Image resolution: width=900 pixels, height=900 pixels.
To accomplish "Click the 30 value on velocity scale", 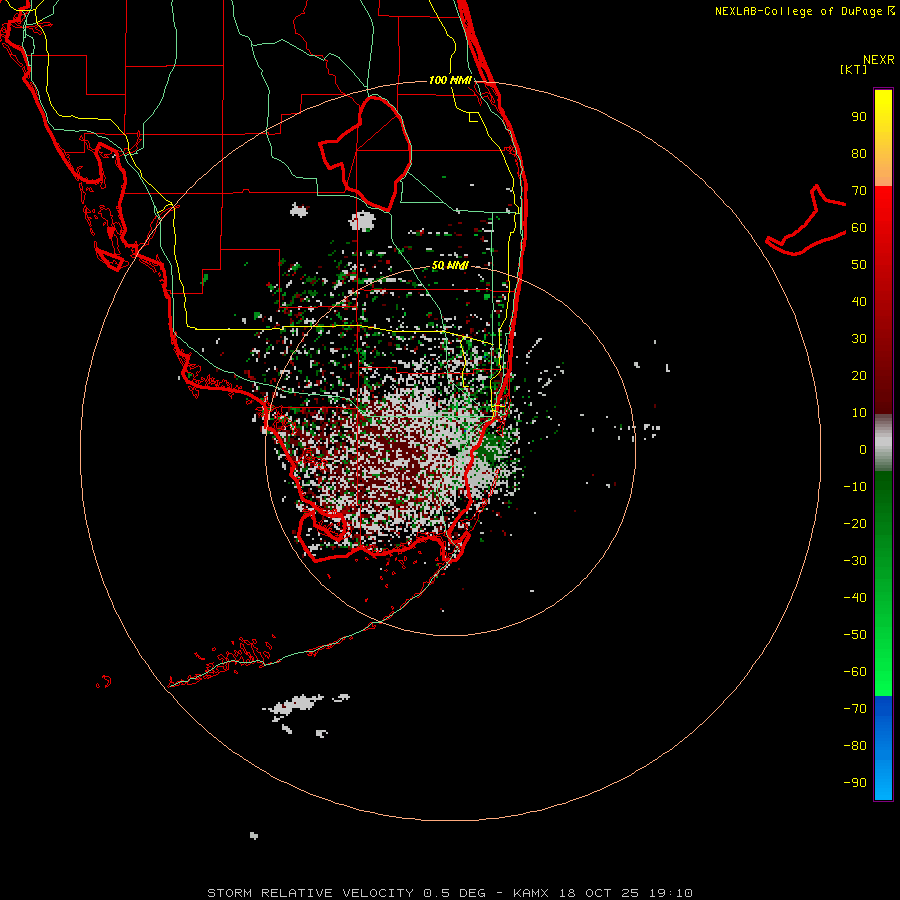I will pyautogui.click(x=859, y=339).
